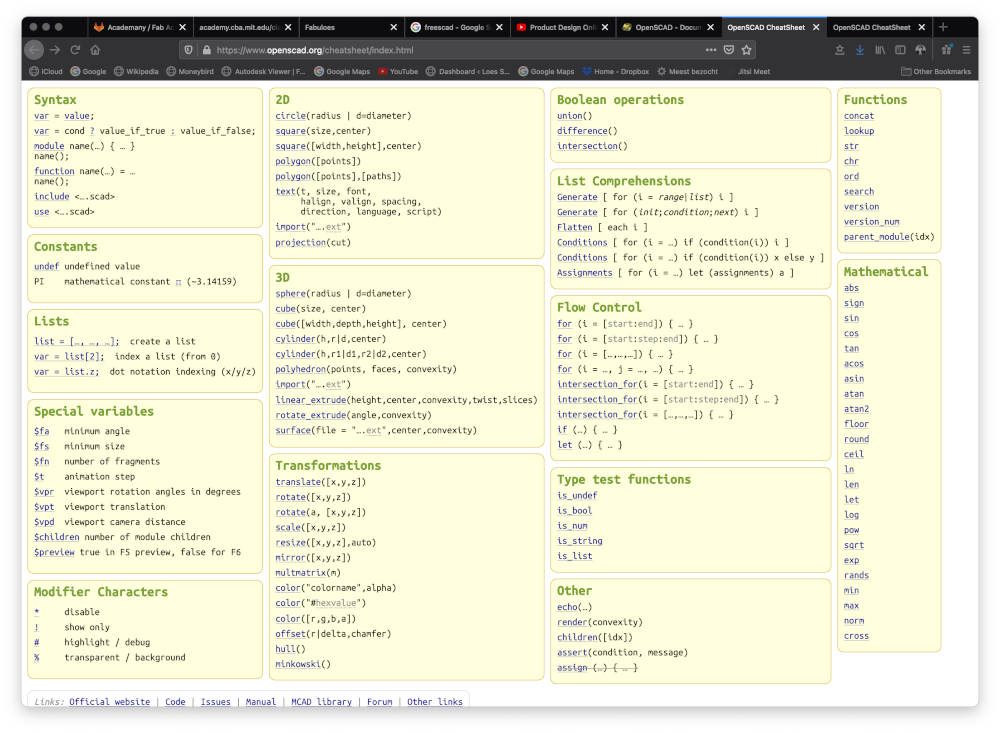
Task: Click the rands mathematical function link
Action: (857, 575)
